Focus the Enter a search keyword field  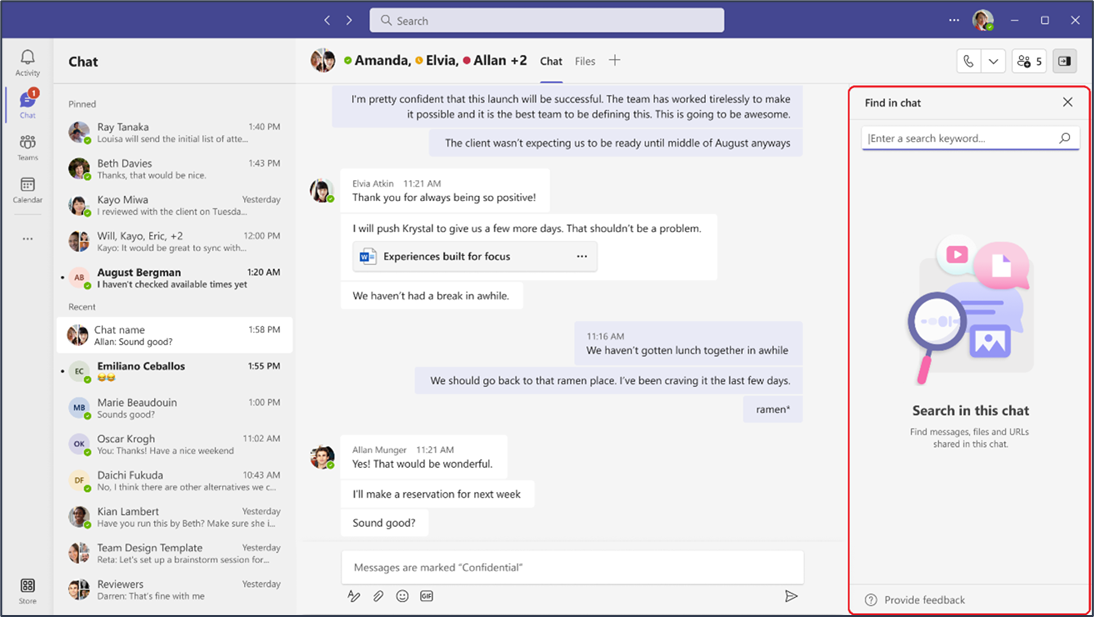[971, 138]
